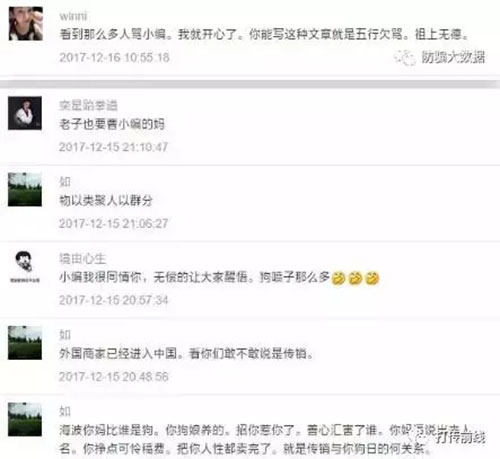Click the cartoon face avatar of 境由心生
The height and width of the screenshot is (459, 500).
pos(25,266)
